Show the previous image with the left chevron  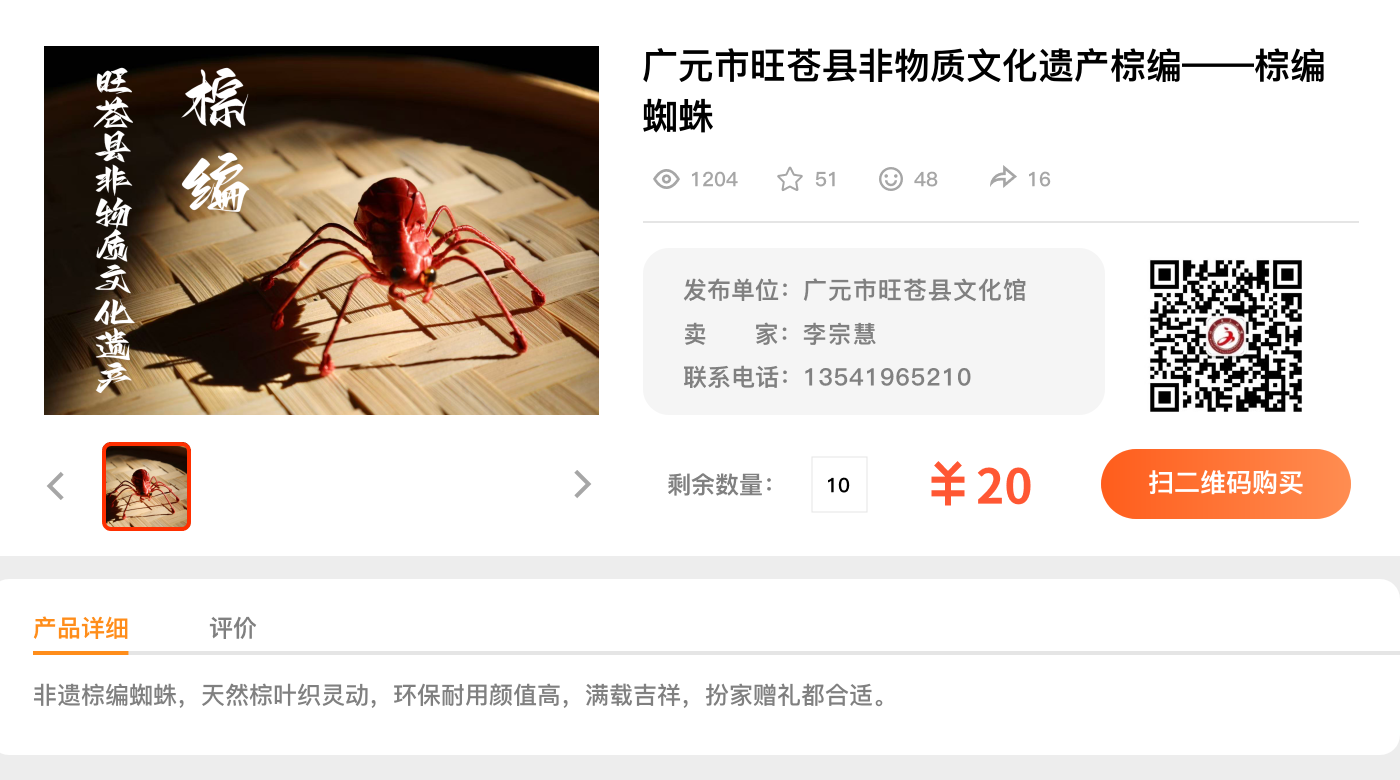pos(56,486)
